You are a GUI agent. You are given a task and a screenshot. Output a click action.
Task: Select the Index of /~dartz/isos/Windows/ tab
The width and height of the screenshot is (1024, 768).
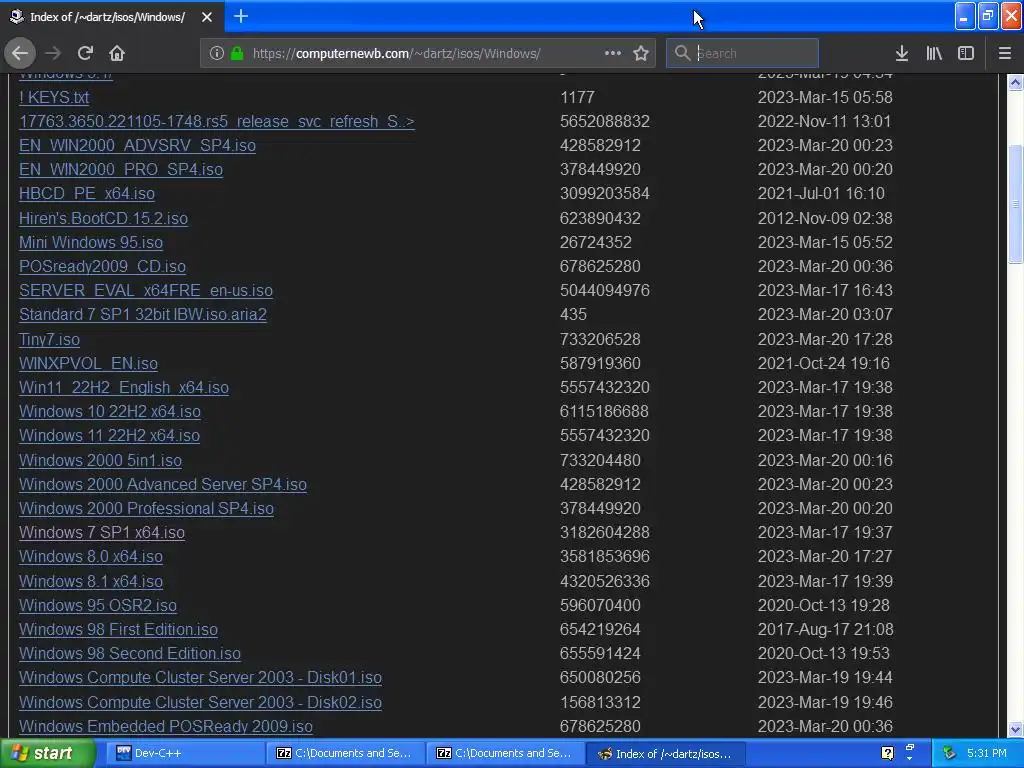pos(108,17)
